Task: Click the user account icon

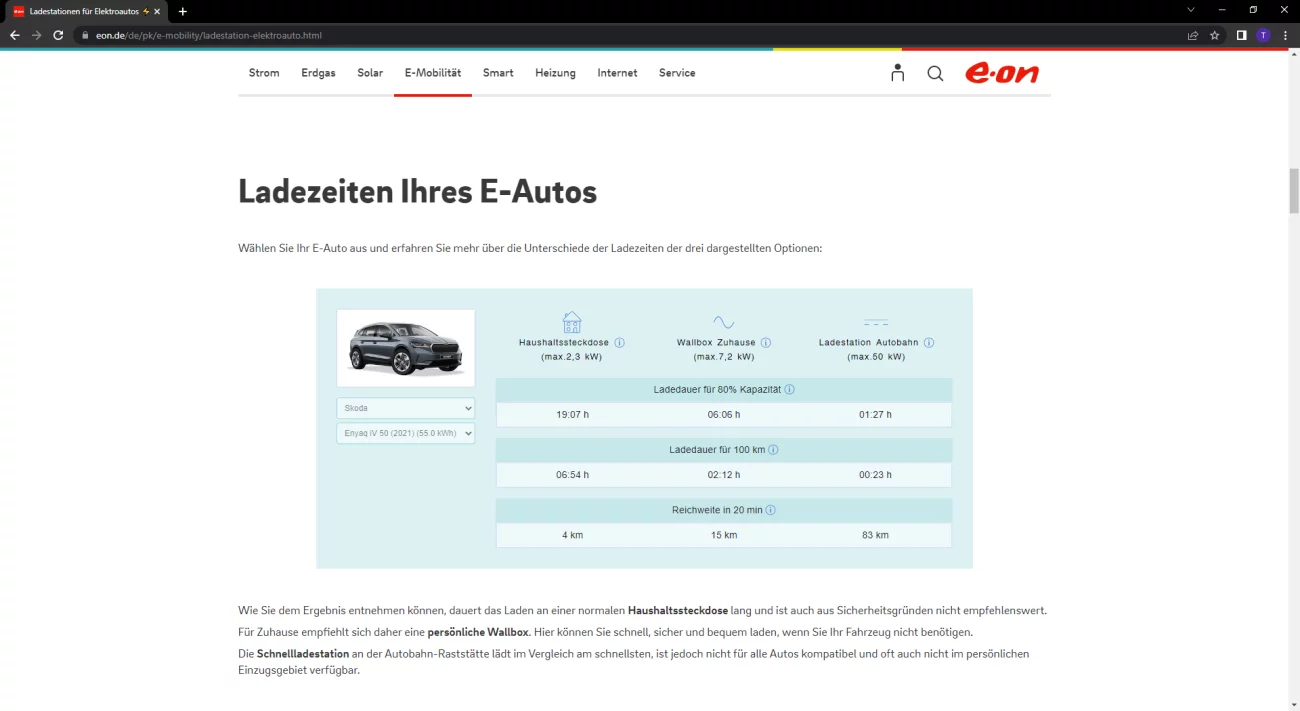Action: pos(897,73)
